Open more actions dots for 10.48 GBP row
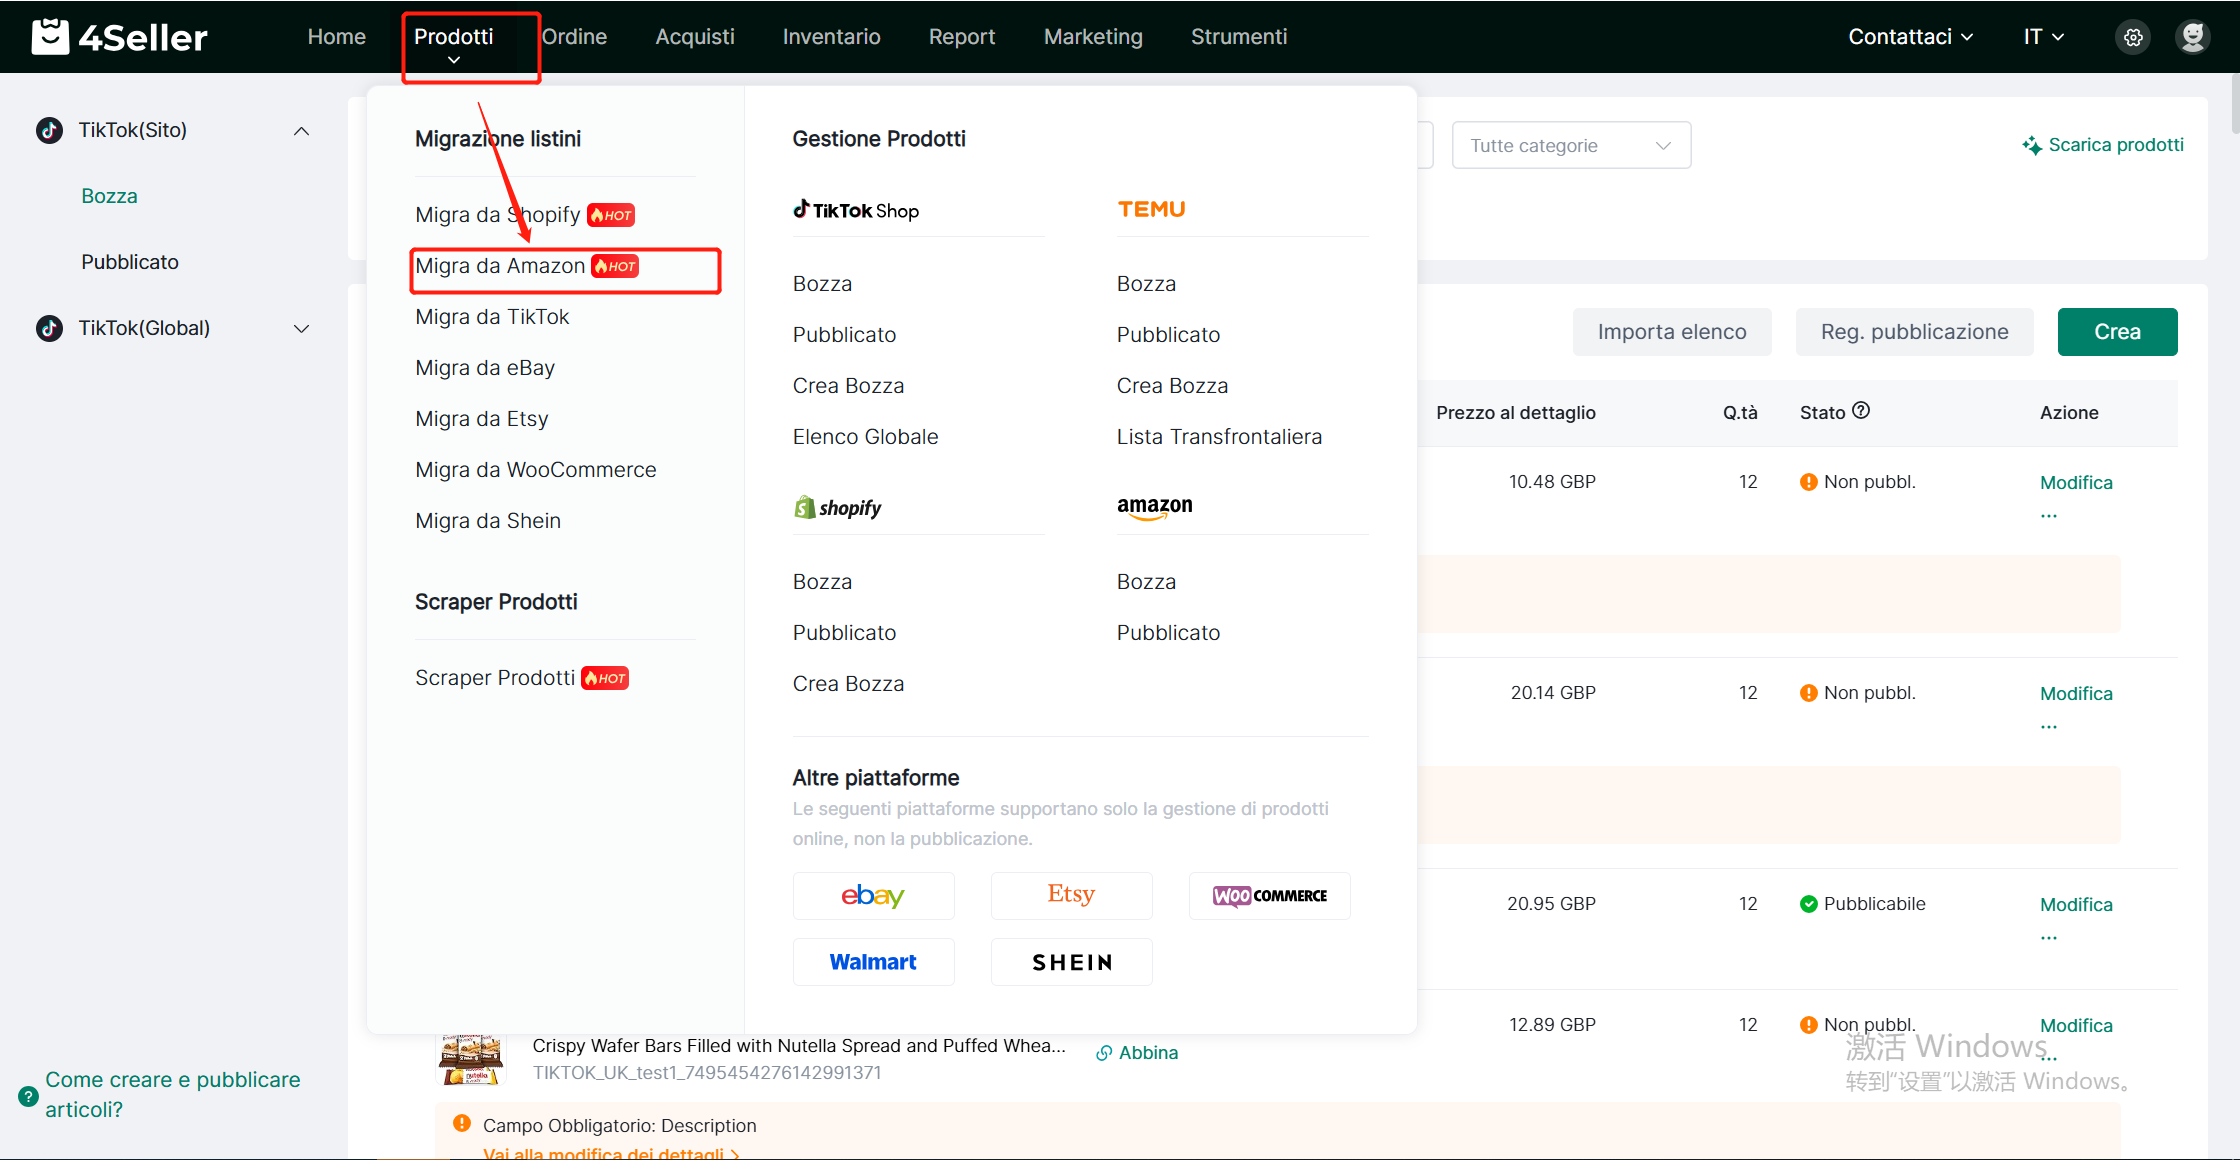Screen dimensions: 2240x1160 pyautogui.click(x=2049, y=516)
